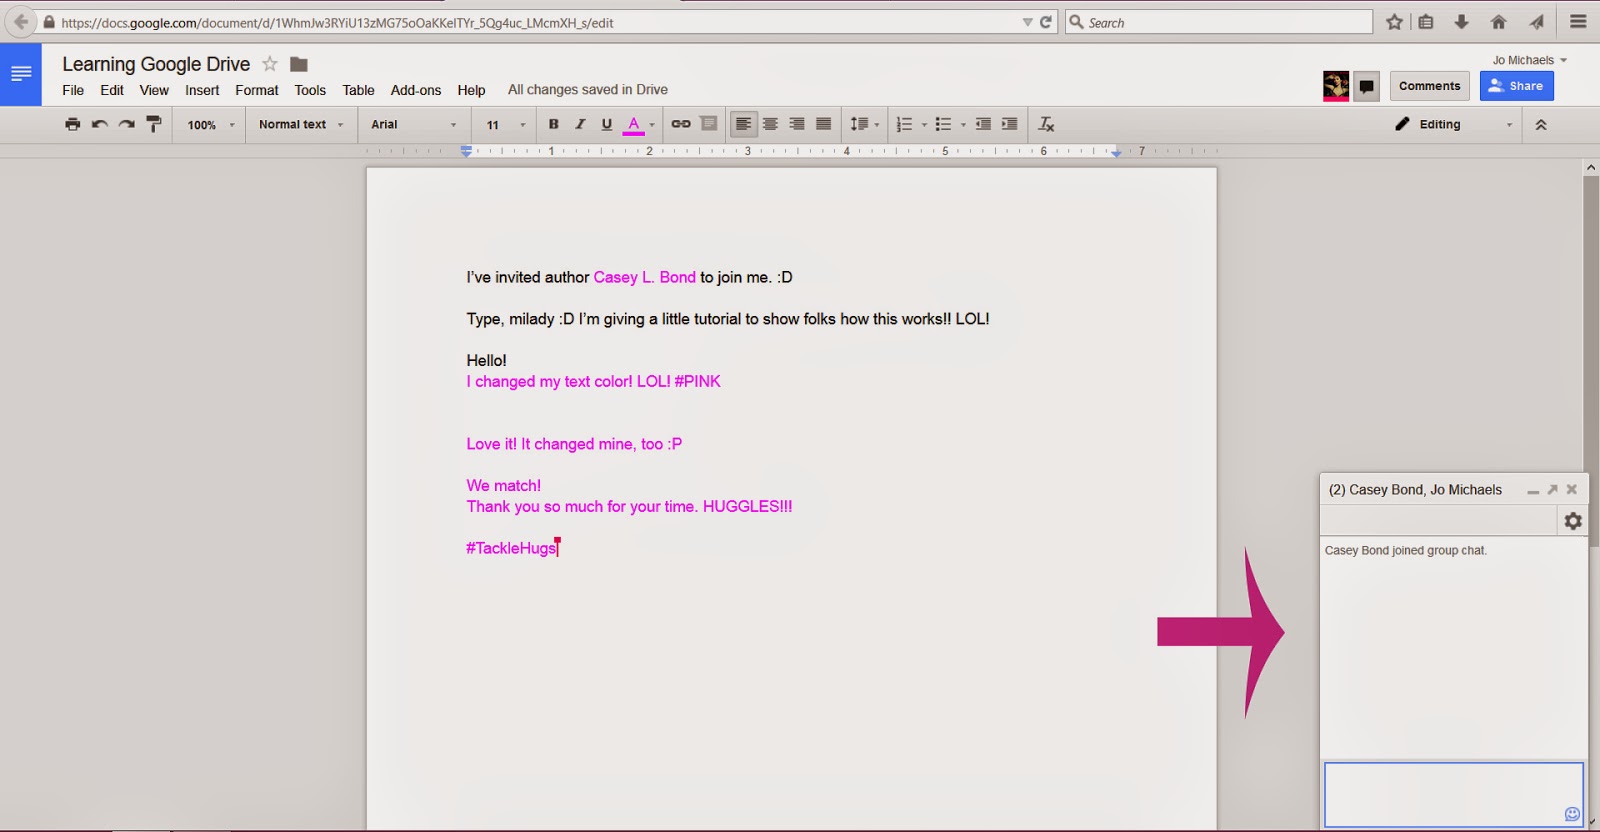Click the Comments button
The width and height of the screenshot is (1600, 832).
1429,86
